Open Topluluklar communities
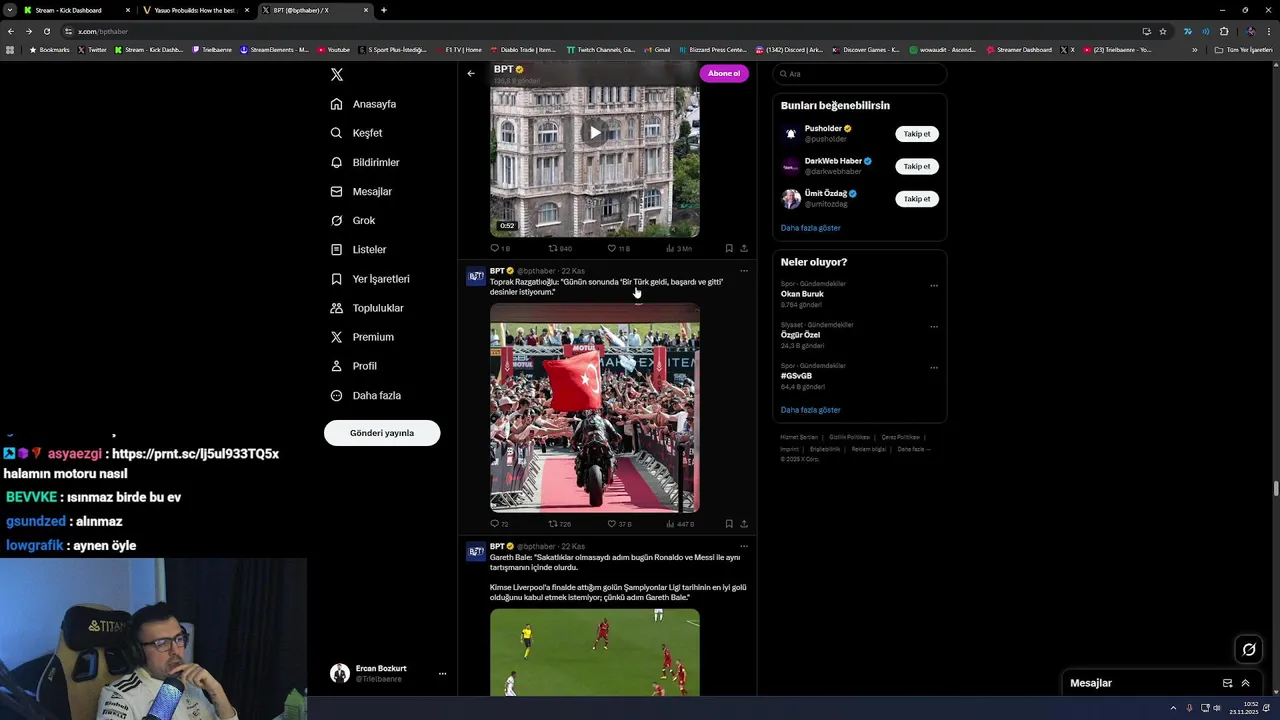This screenshot has height=720, width=1280. click(x=367, y=308)
